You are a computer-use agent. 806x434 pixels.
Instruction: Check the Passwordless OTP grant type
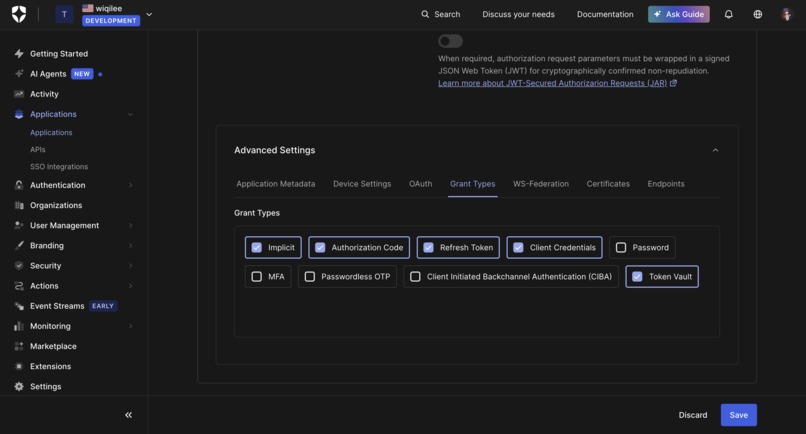point(309,277)
